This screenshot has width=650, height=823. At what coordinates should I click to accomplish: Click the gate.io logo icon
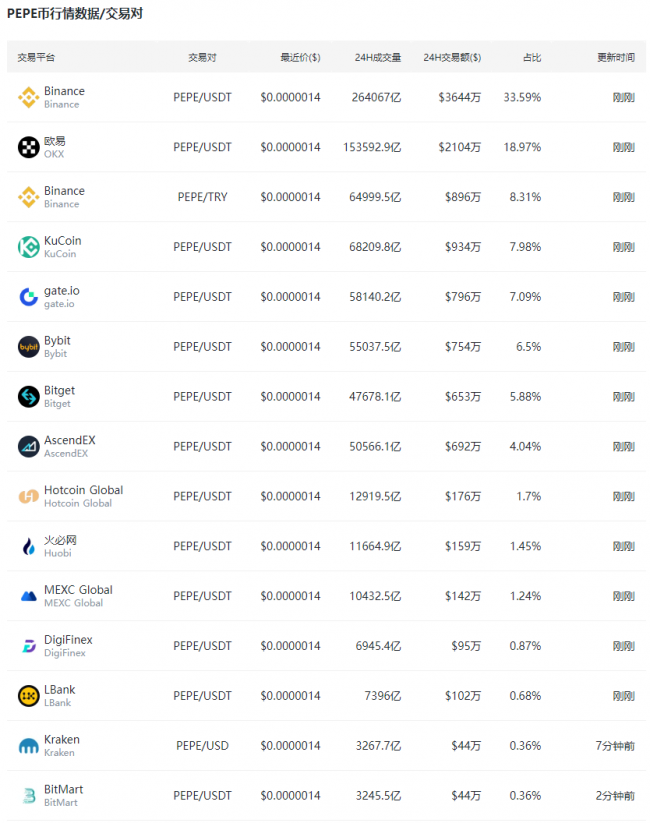click(28, 297)
